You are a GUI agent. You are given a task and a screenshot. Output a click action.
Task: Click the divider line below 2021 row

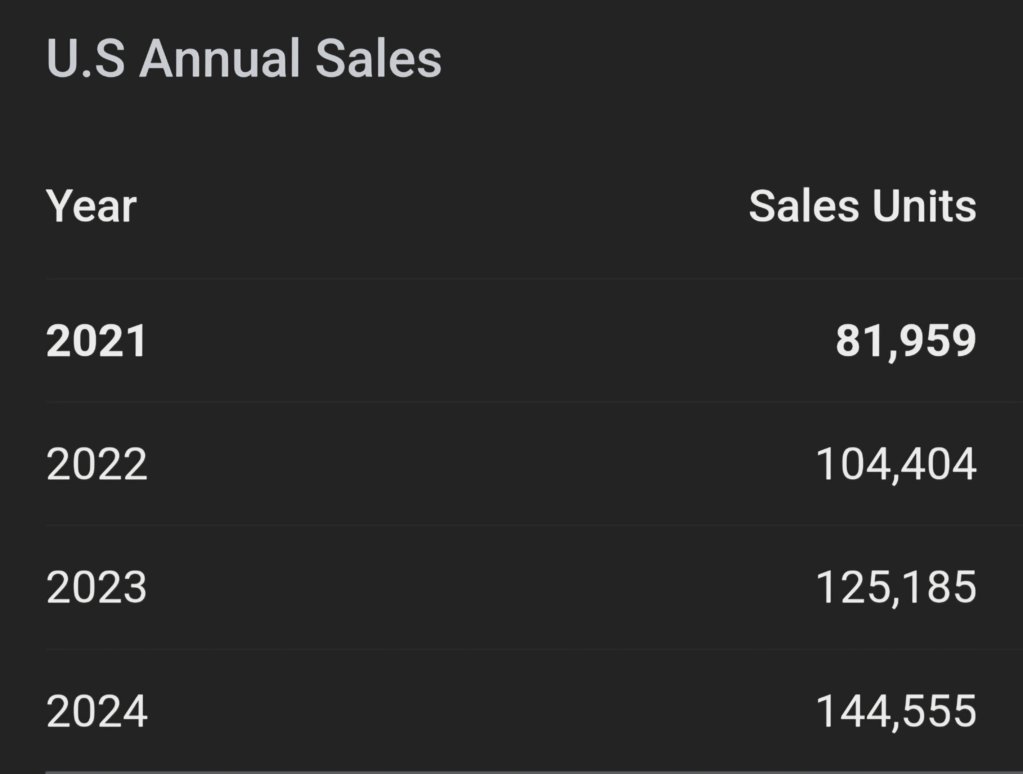(534, 402)
